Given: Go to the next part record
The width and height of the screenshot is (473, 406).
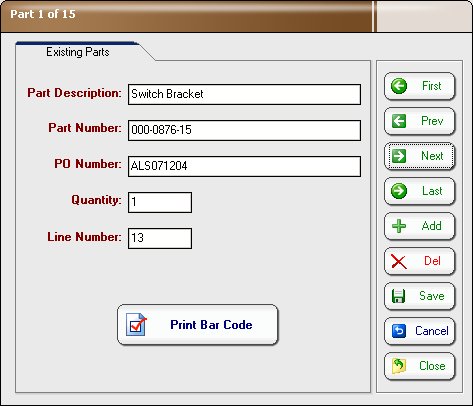Looking at the screenshot, I should [420, 156].
